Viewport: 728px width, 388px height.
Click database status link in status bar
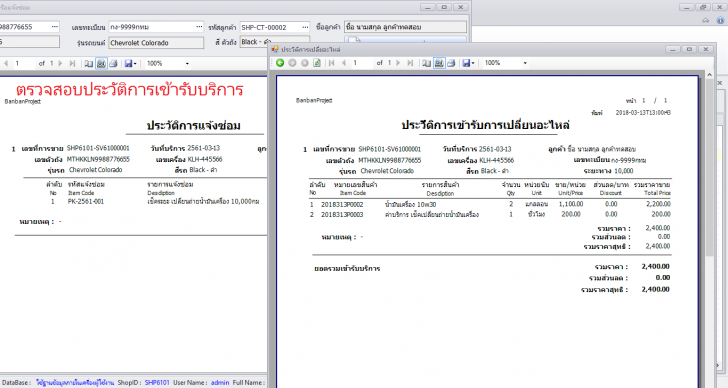75,383
